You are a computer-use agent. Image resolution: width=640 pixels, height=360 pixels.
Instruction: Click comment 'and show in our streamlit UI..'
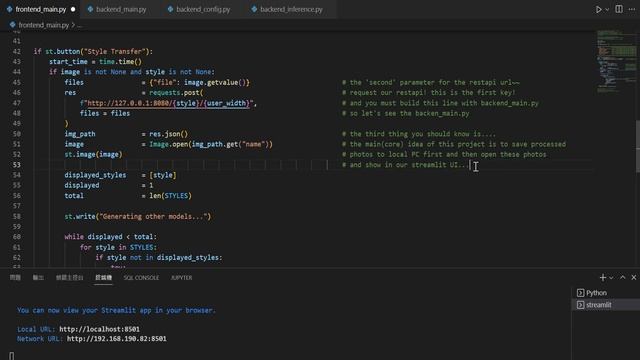[x=404, y=165]
